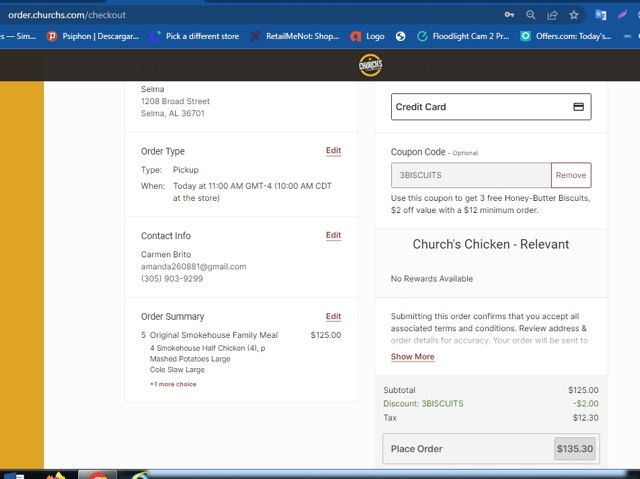Bookmark this page with the star icon
The image size is (640, 479).
(574, 15)
